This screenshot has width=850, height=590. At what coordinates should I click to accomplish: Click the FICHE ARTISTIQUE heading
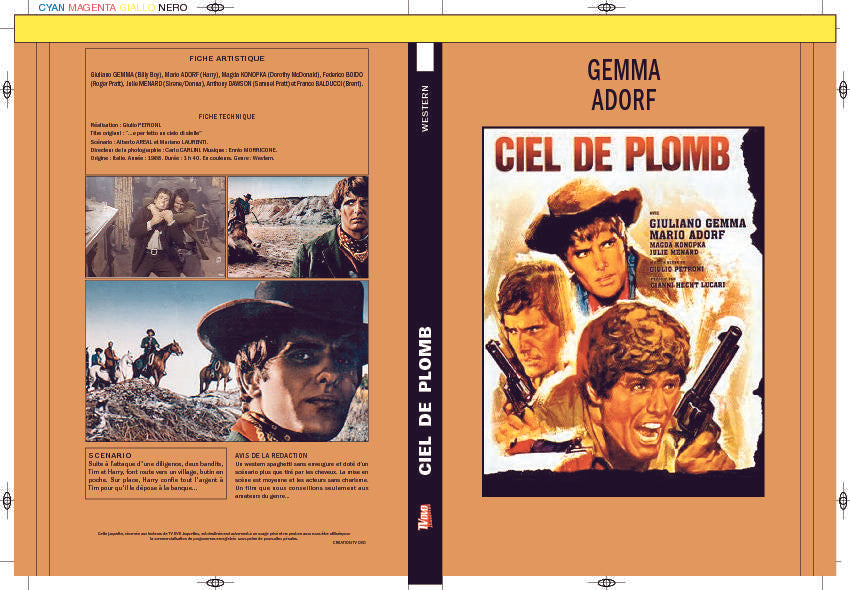[227, 59]
